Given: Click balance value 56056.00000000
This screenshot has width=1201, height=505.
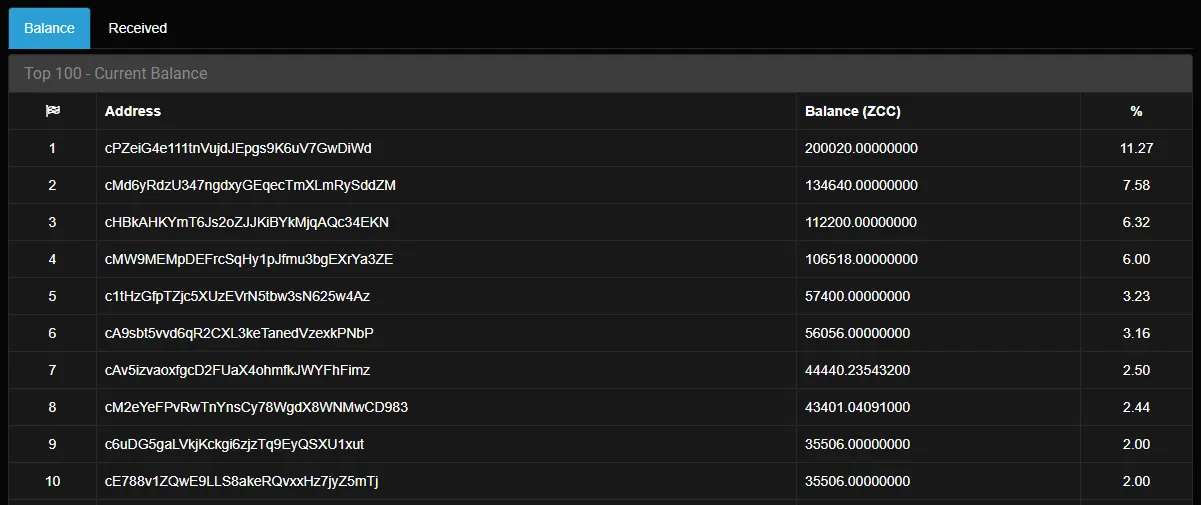Looking at the screenshot, I should point(858,333).
